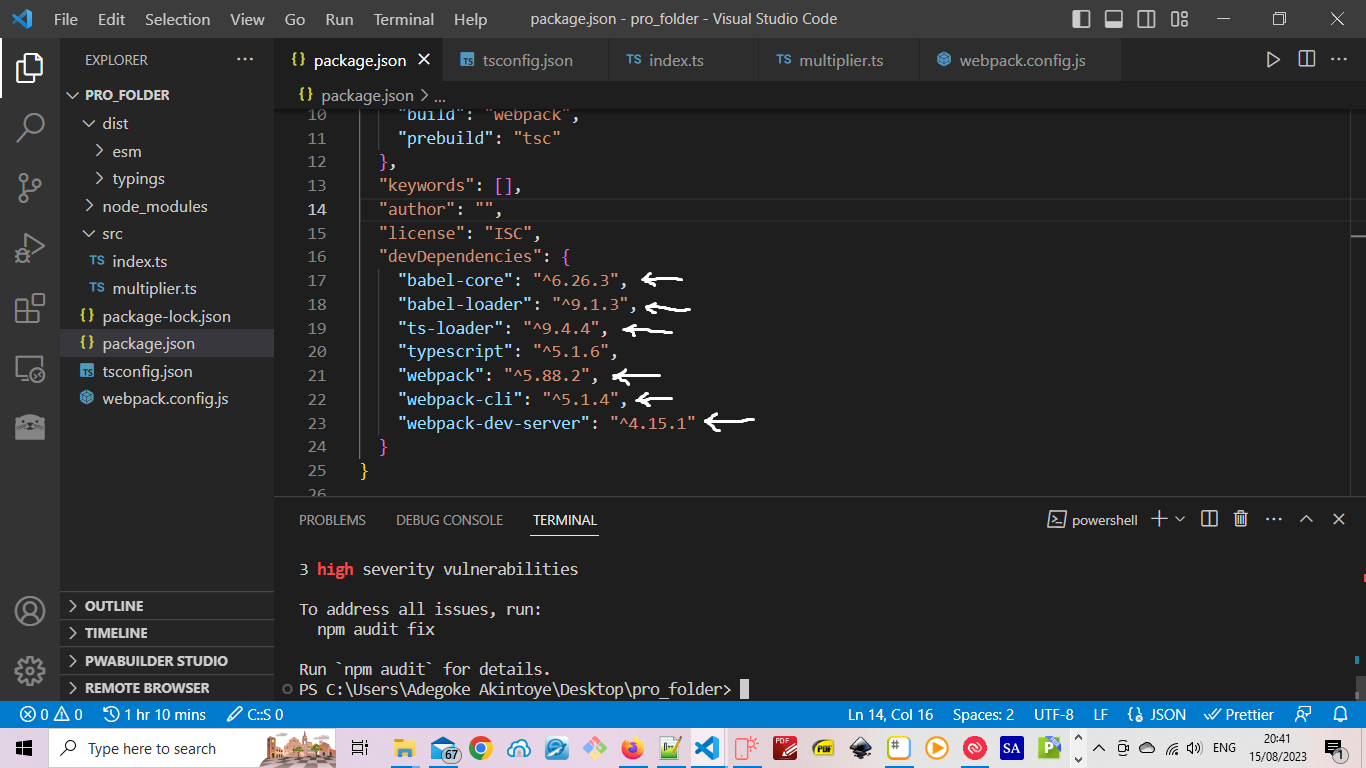1366x768 pixels.
Task: Click the Accounts icon
Action: tap(30, 610)
